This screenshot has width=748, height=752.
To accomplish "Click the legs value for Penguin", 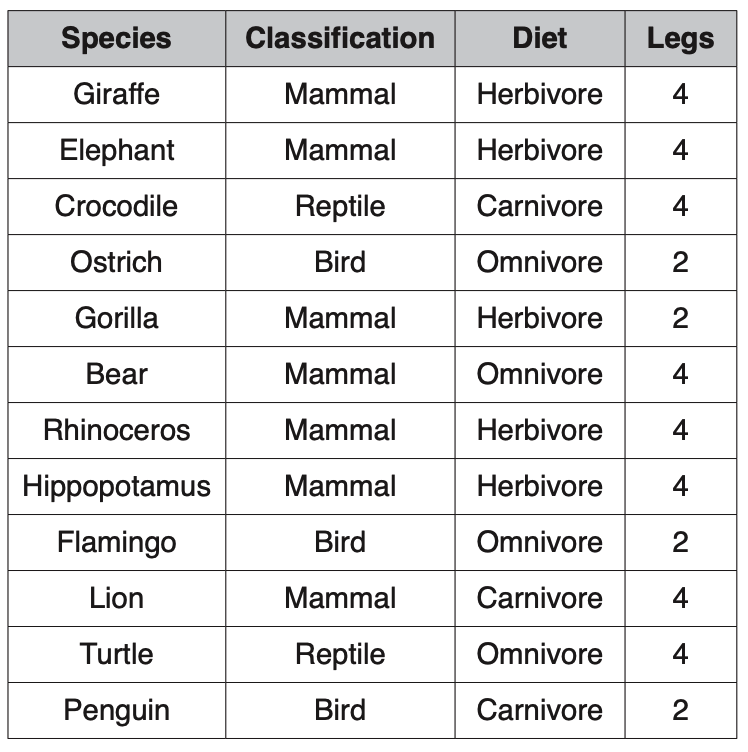I will pos(680,711).
